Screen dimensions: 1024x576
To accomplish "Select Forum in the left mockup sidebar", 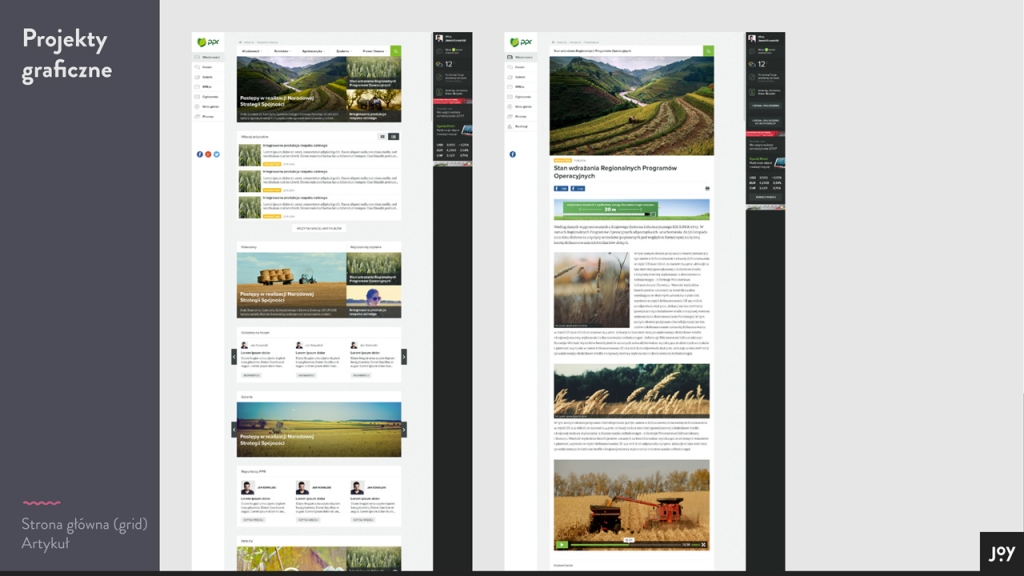I will [207, 67].
